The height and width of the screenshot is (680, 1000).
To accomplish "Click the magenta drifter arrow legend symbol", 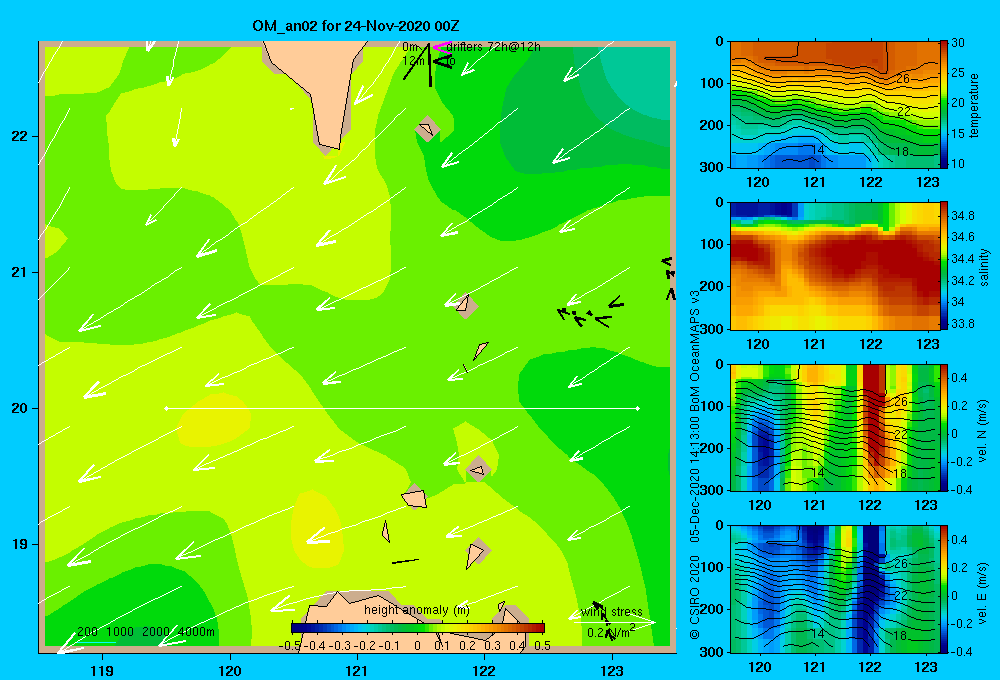I will [441, 46].
